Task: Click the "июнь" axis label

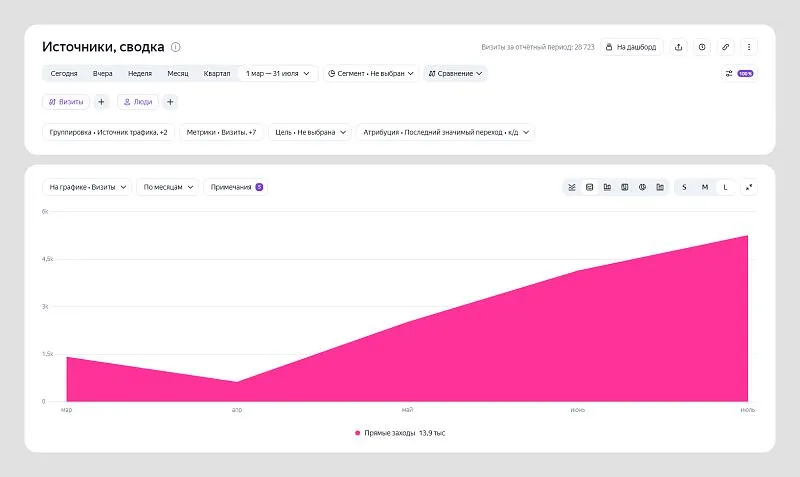Action: tap(578, 410)
